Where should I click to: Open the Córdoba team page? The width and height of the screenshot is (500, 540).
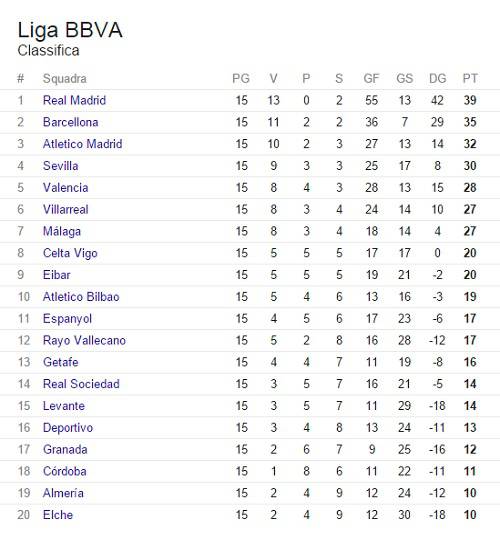click(65, 471)
